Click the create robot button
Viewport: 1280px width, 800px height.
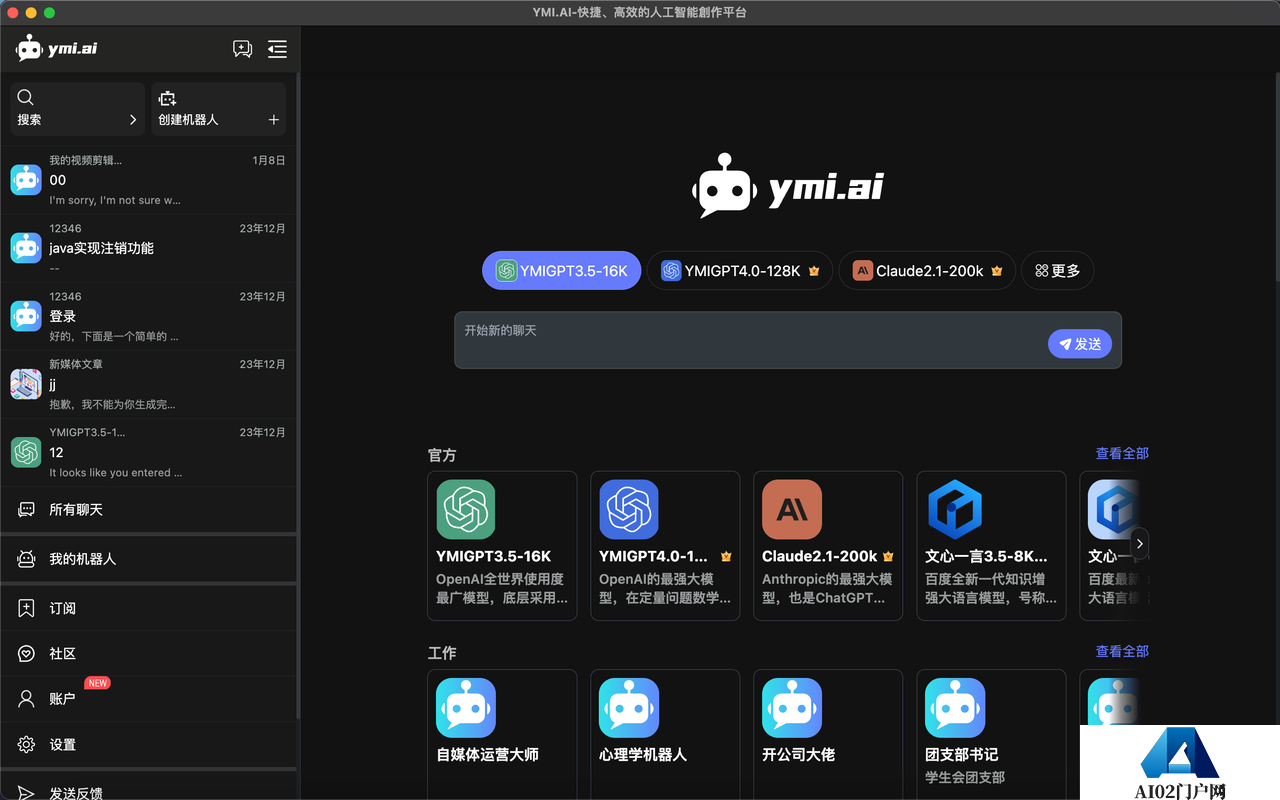coord(219,109)
